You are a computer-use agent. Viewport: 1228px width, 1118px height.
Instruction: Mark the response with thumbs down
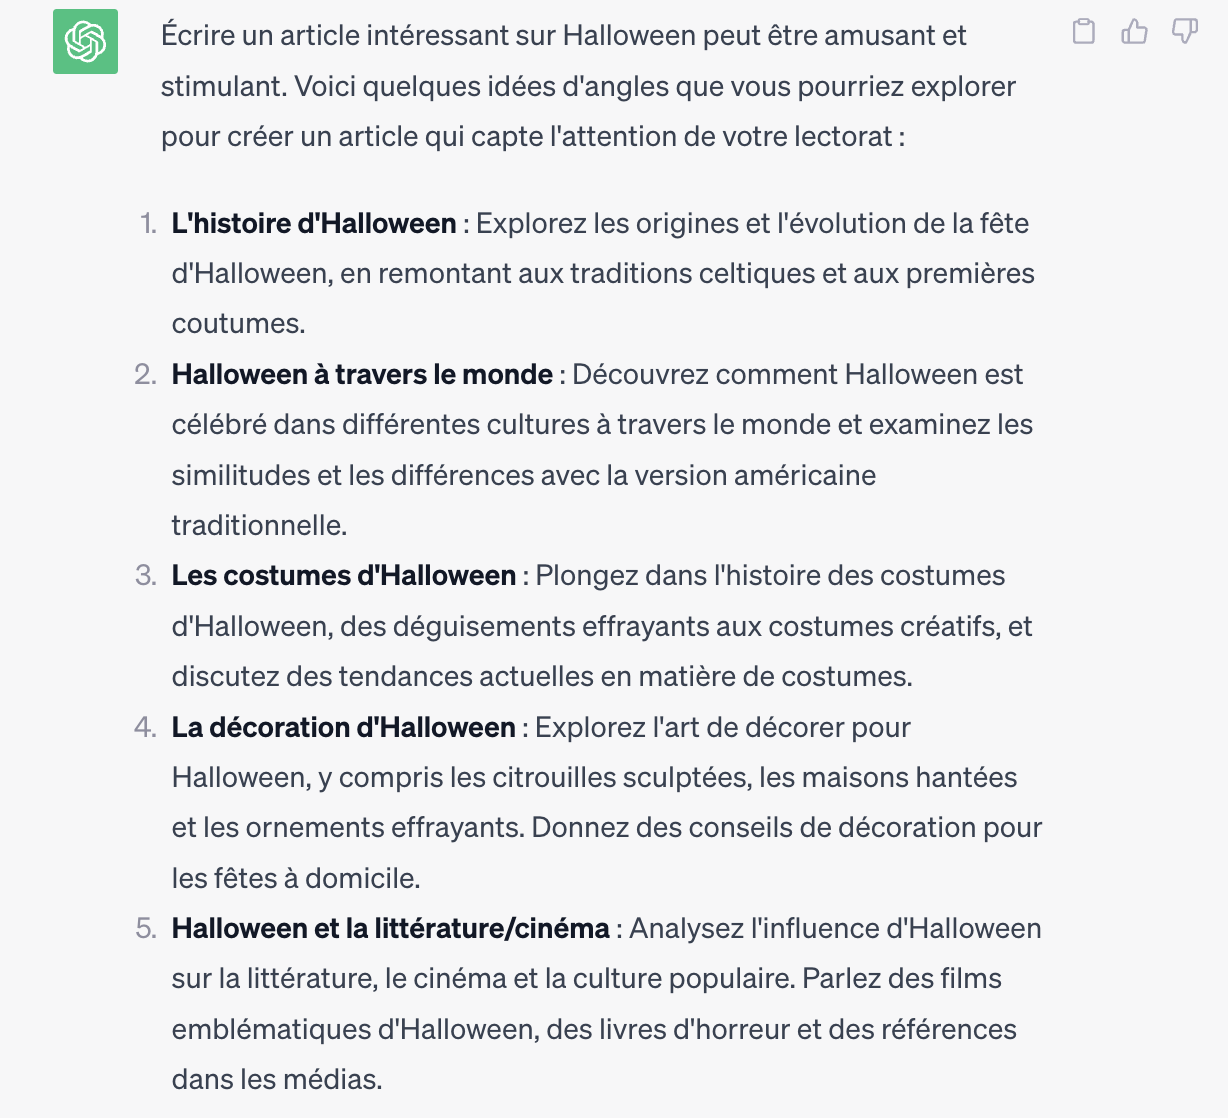[1185, 32]
